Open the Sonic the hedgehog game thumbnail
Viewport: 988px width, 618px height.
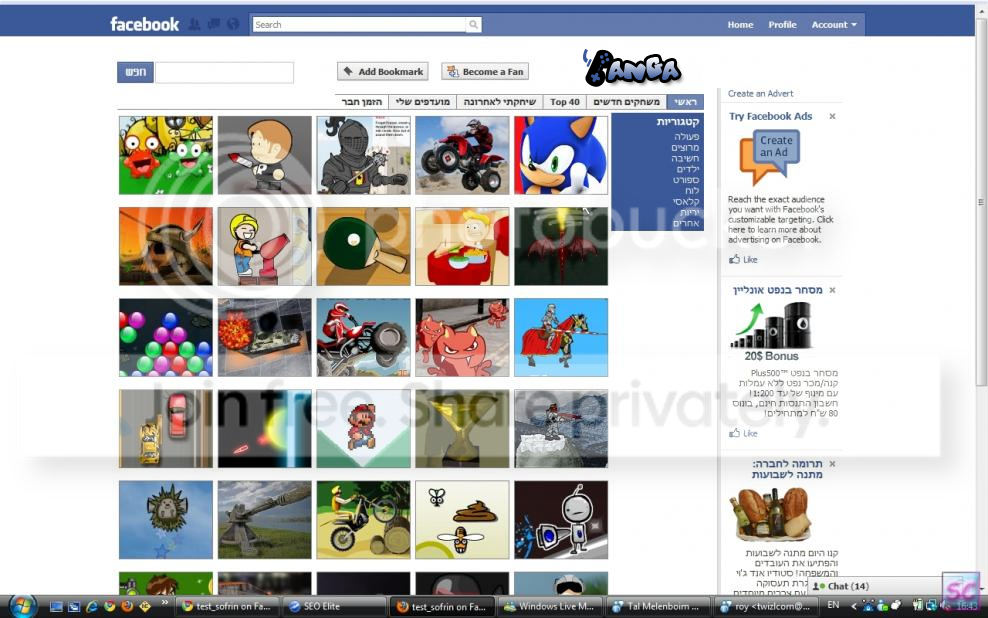(x=561, y=155)
